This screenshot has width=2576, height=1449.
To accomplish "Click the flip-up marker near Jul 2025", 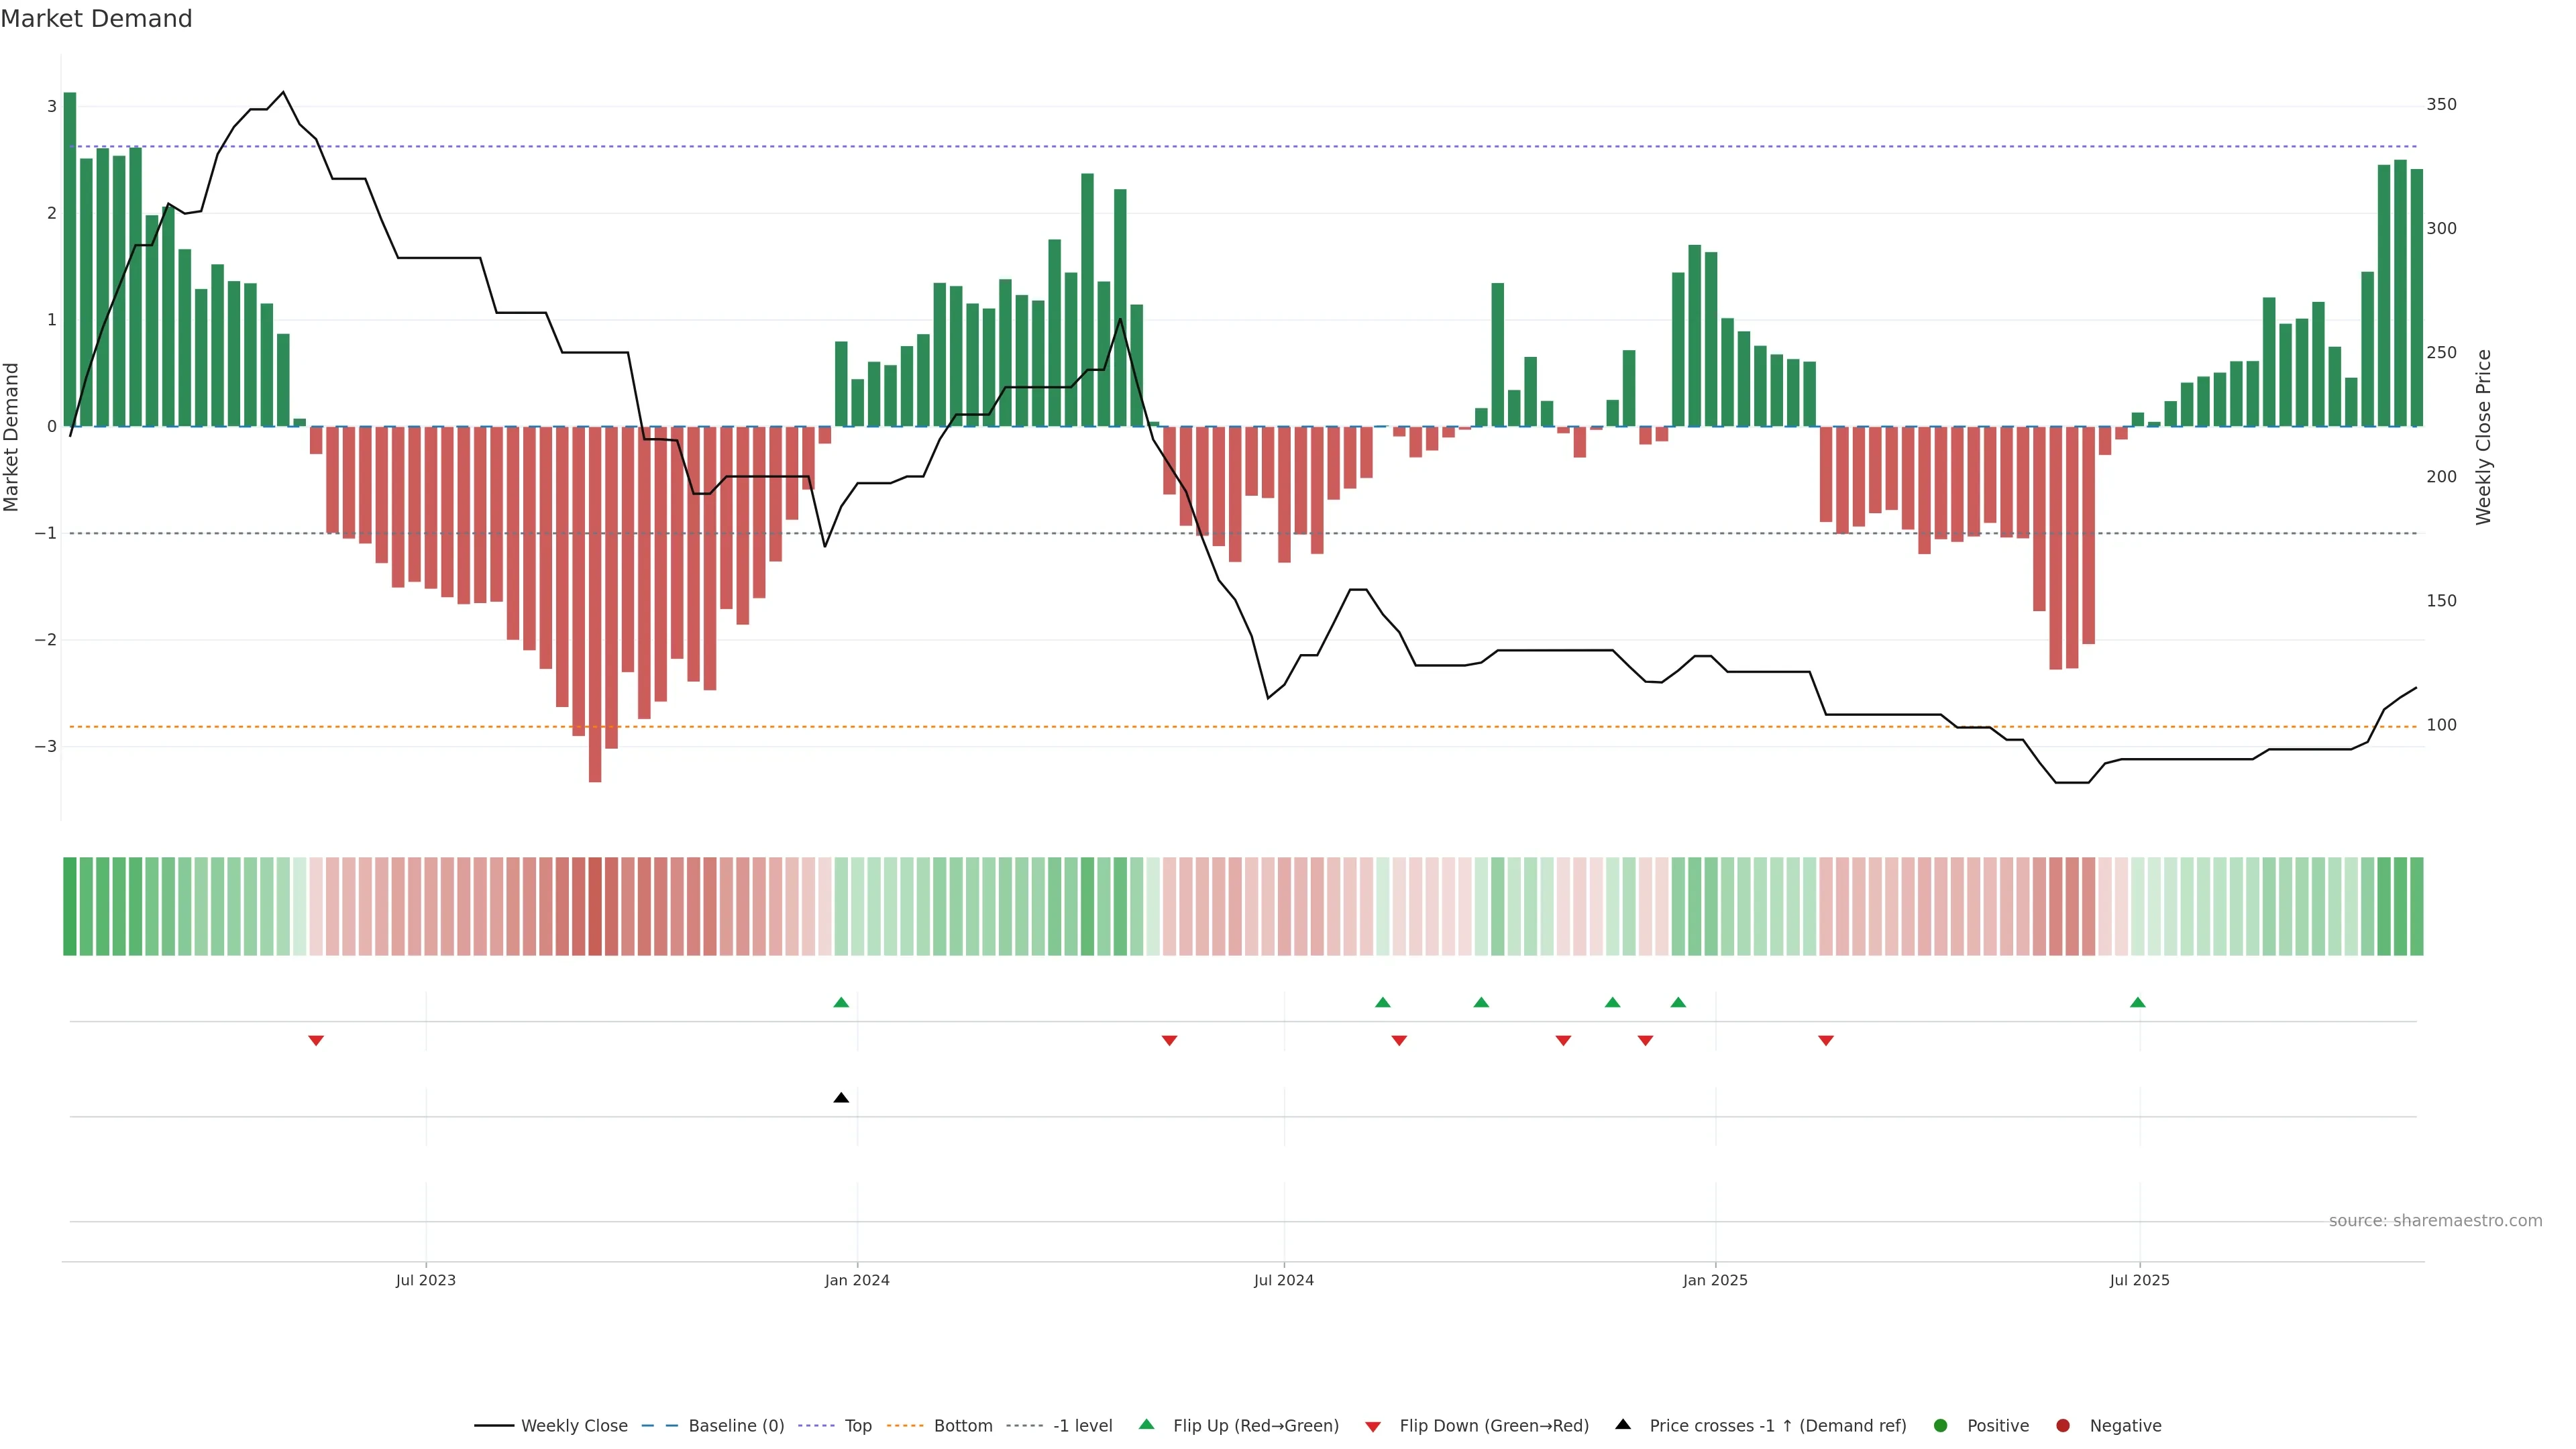I will click(x=2137, y=1002).
